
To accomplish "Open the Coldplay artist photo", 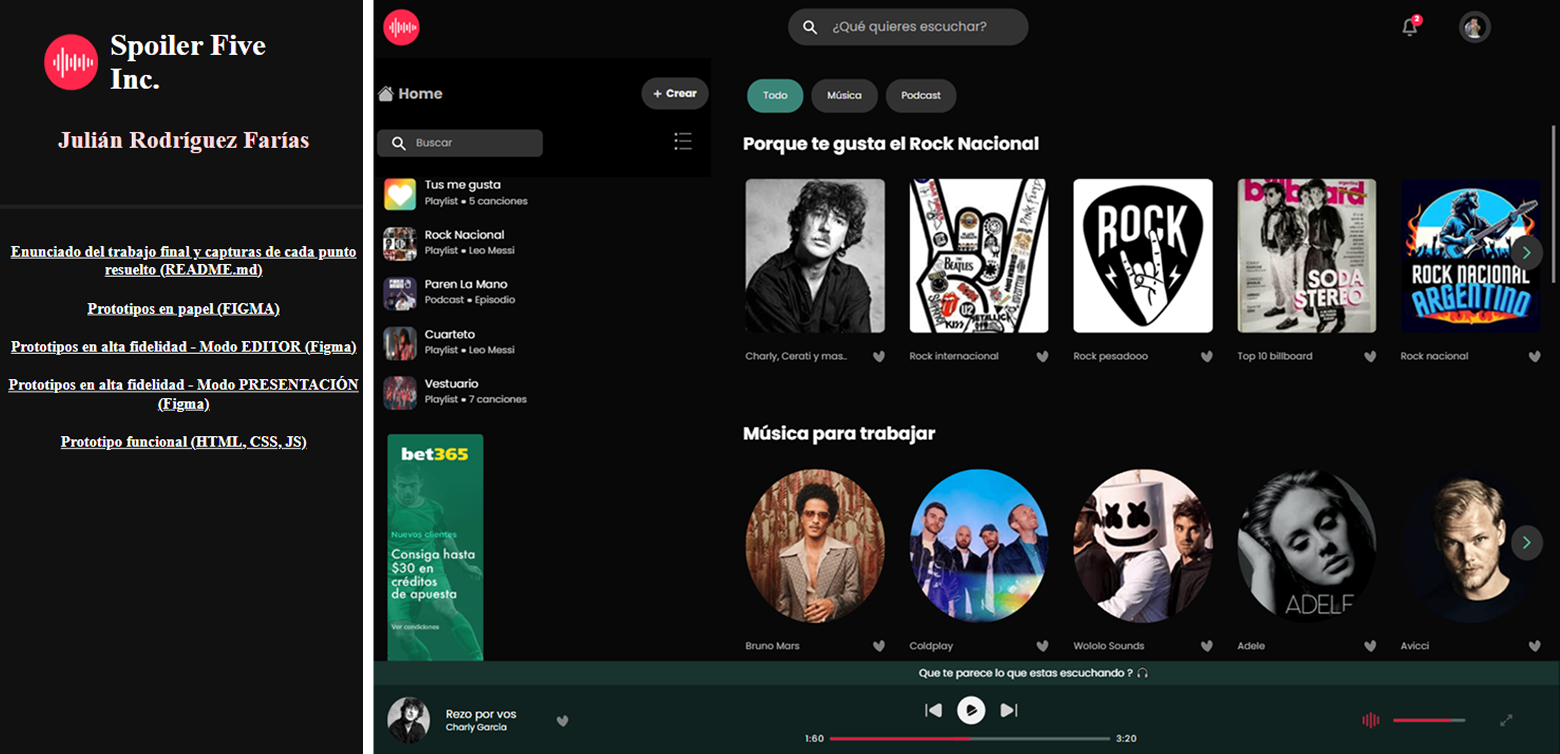I will 979,546.
